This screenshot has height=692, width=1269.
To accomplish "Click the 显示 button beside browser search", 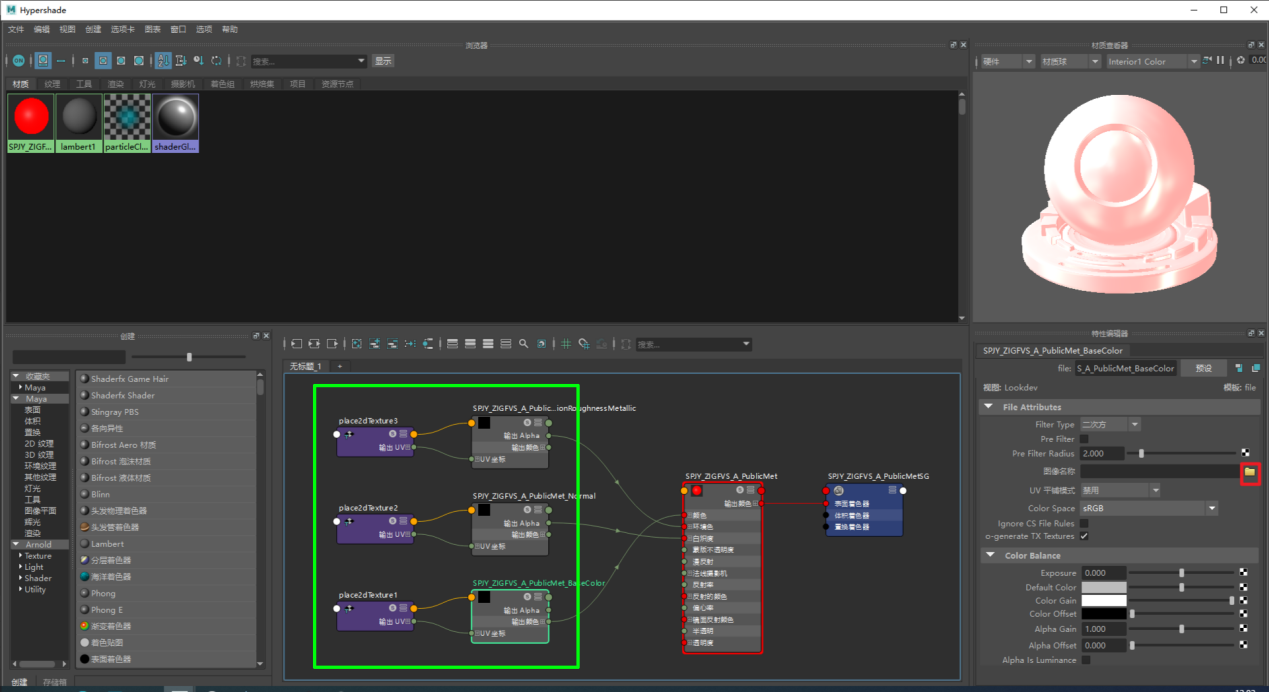I will [383, 61].
